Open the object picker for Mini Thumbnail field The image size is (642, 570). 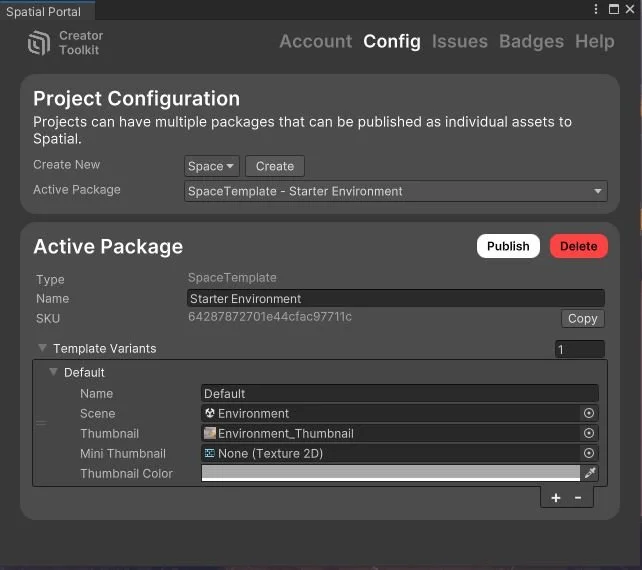pos(589,453)
